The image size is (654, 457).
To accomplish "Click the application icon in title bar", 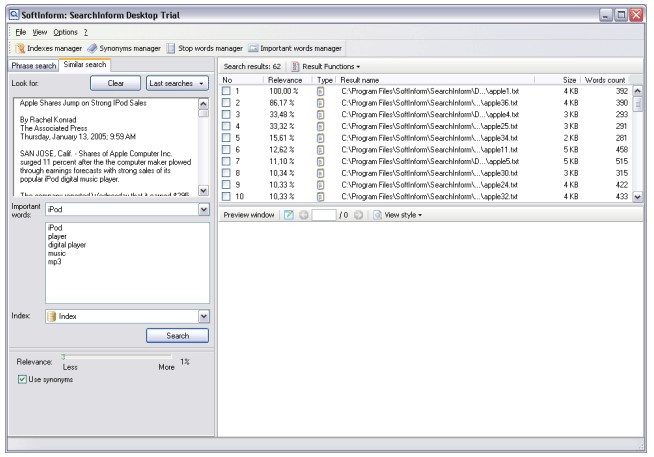I will [14, 15].
